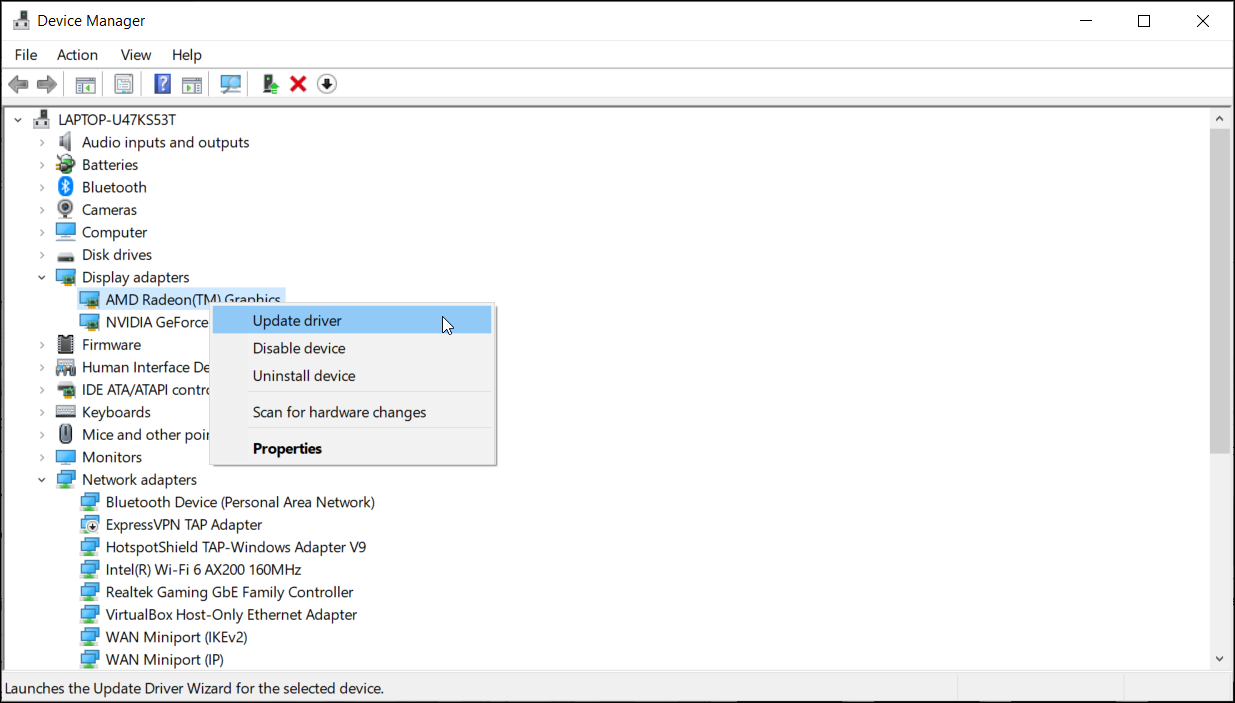Image resolution: width=1235 pixels, height=703 pixels.
Task: Click Scan for hardware changes context entry
Action: pyautogui.click(x=338, y=411)
